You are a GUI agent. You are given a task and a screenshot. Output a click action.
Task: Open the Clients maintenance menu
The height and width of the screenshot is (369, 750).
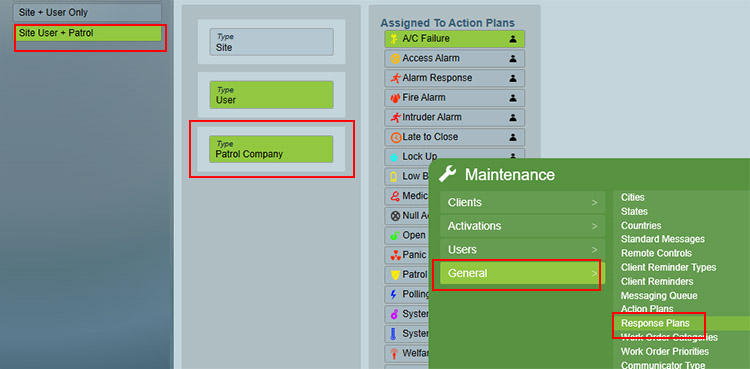[523, 202]
